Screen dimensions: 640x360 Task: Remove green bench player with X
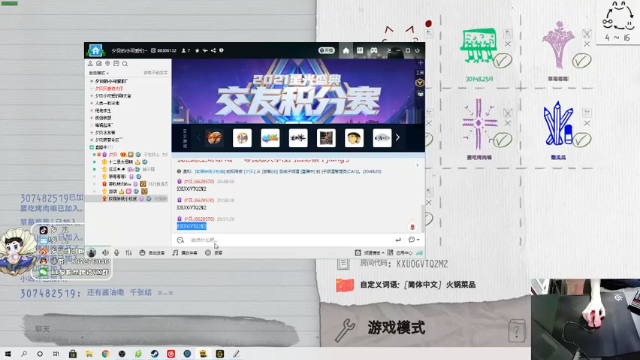click(x=508, y=44)
